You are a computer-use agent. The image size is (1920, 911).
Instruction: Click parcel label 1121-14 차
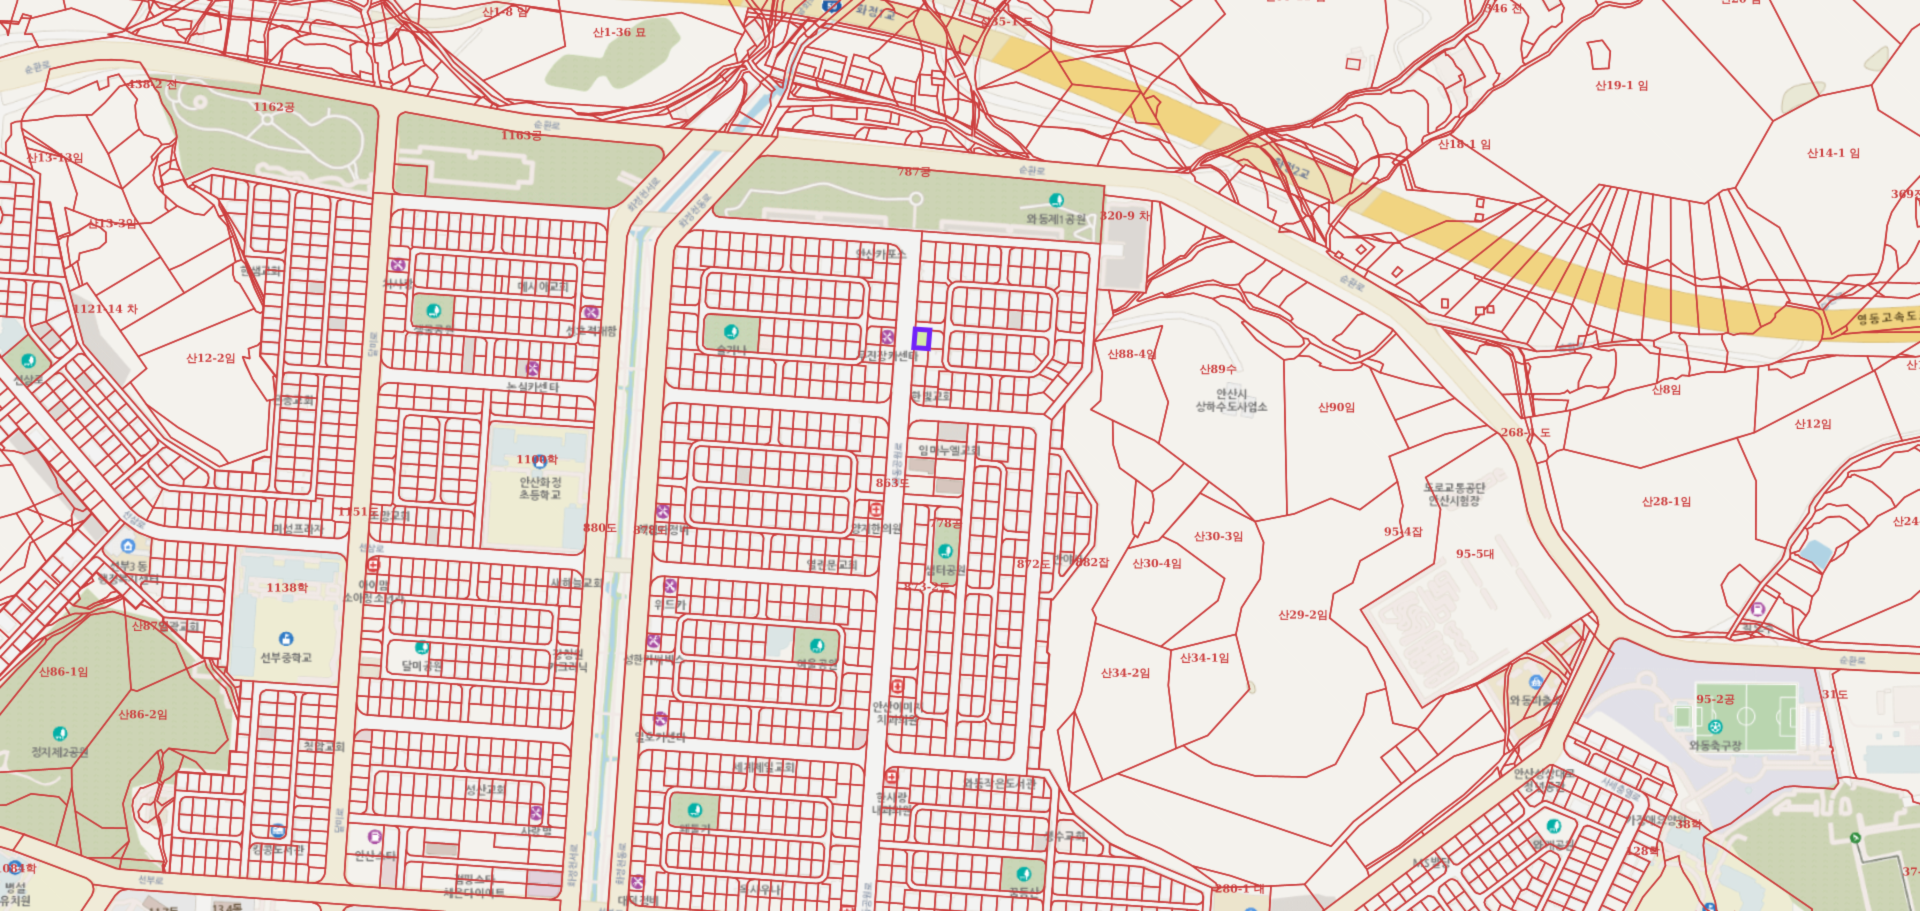tap(105, 309)
